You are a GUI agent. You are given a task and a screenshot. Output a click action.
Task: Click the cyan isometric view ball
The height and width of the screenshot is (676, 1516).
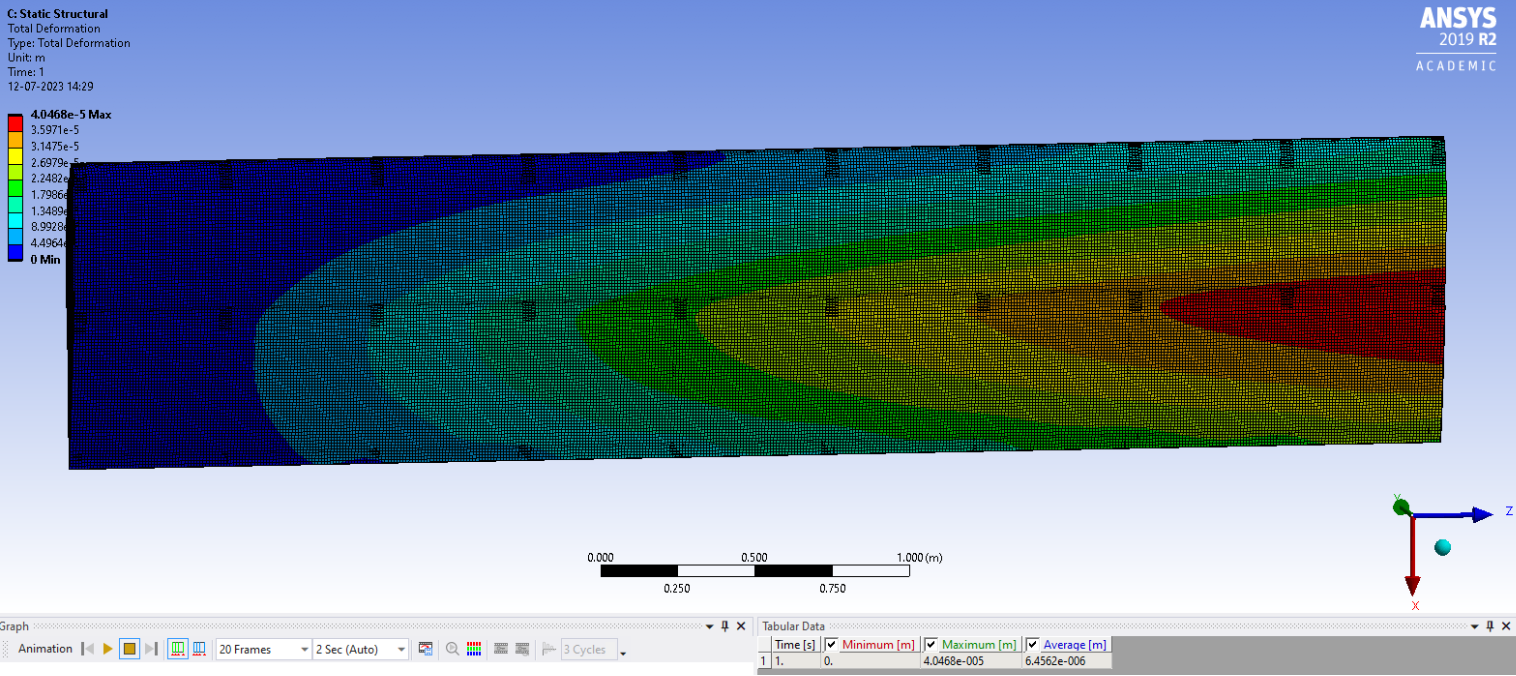1442,547
